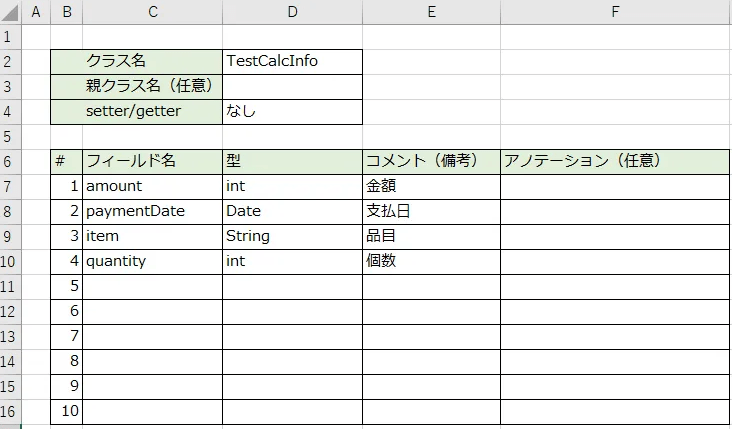Select row 16 header
This screenshot has width=732, height=429.
pos(10,412)
